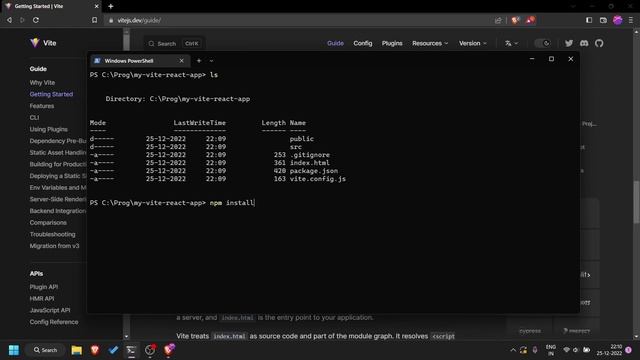Bookmark this page with the bookmark icon
The width and height of the screenshot is (640, 360).
click(94, 20)
